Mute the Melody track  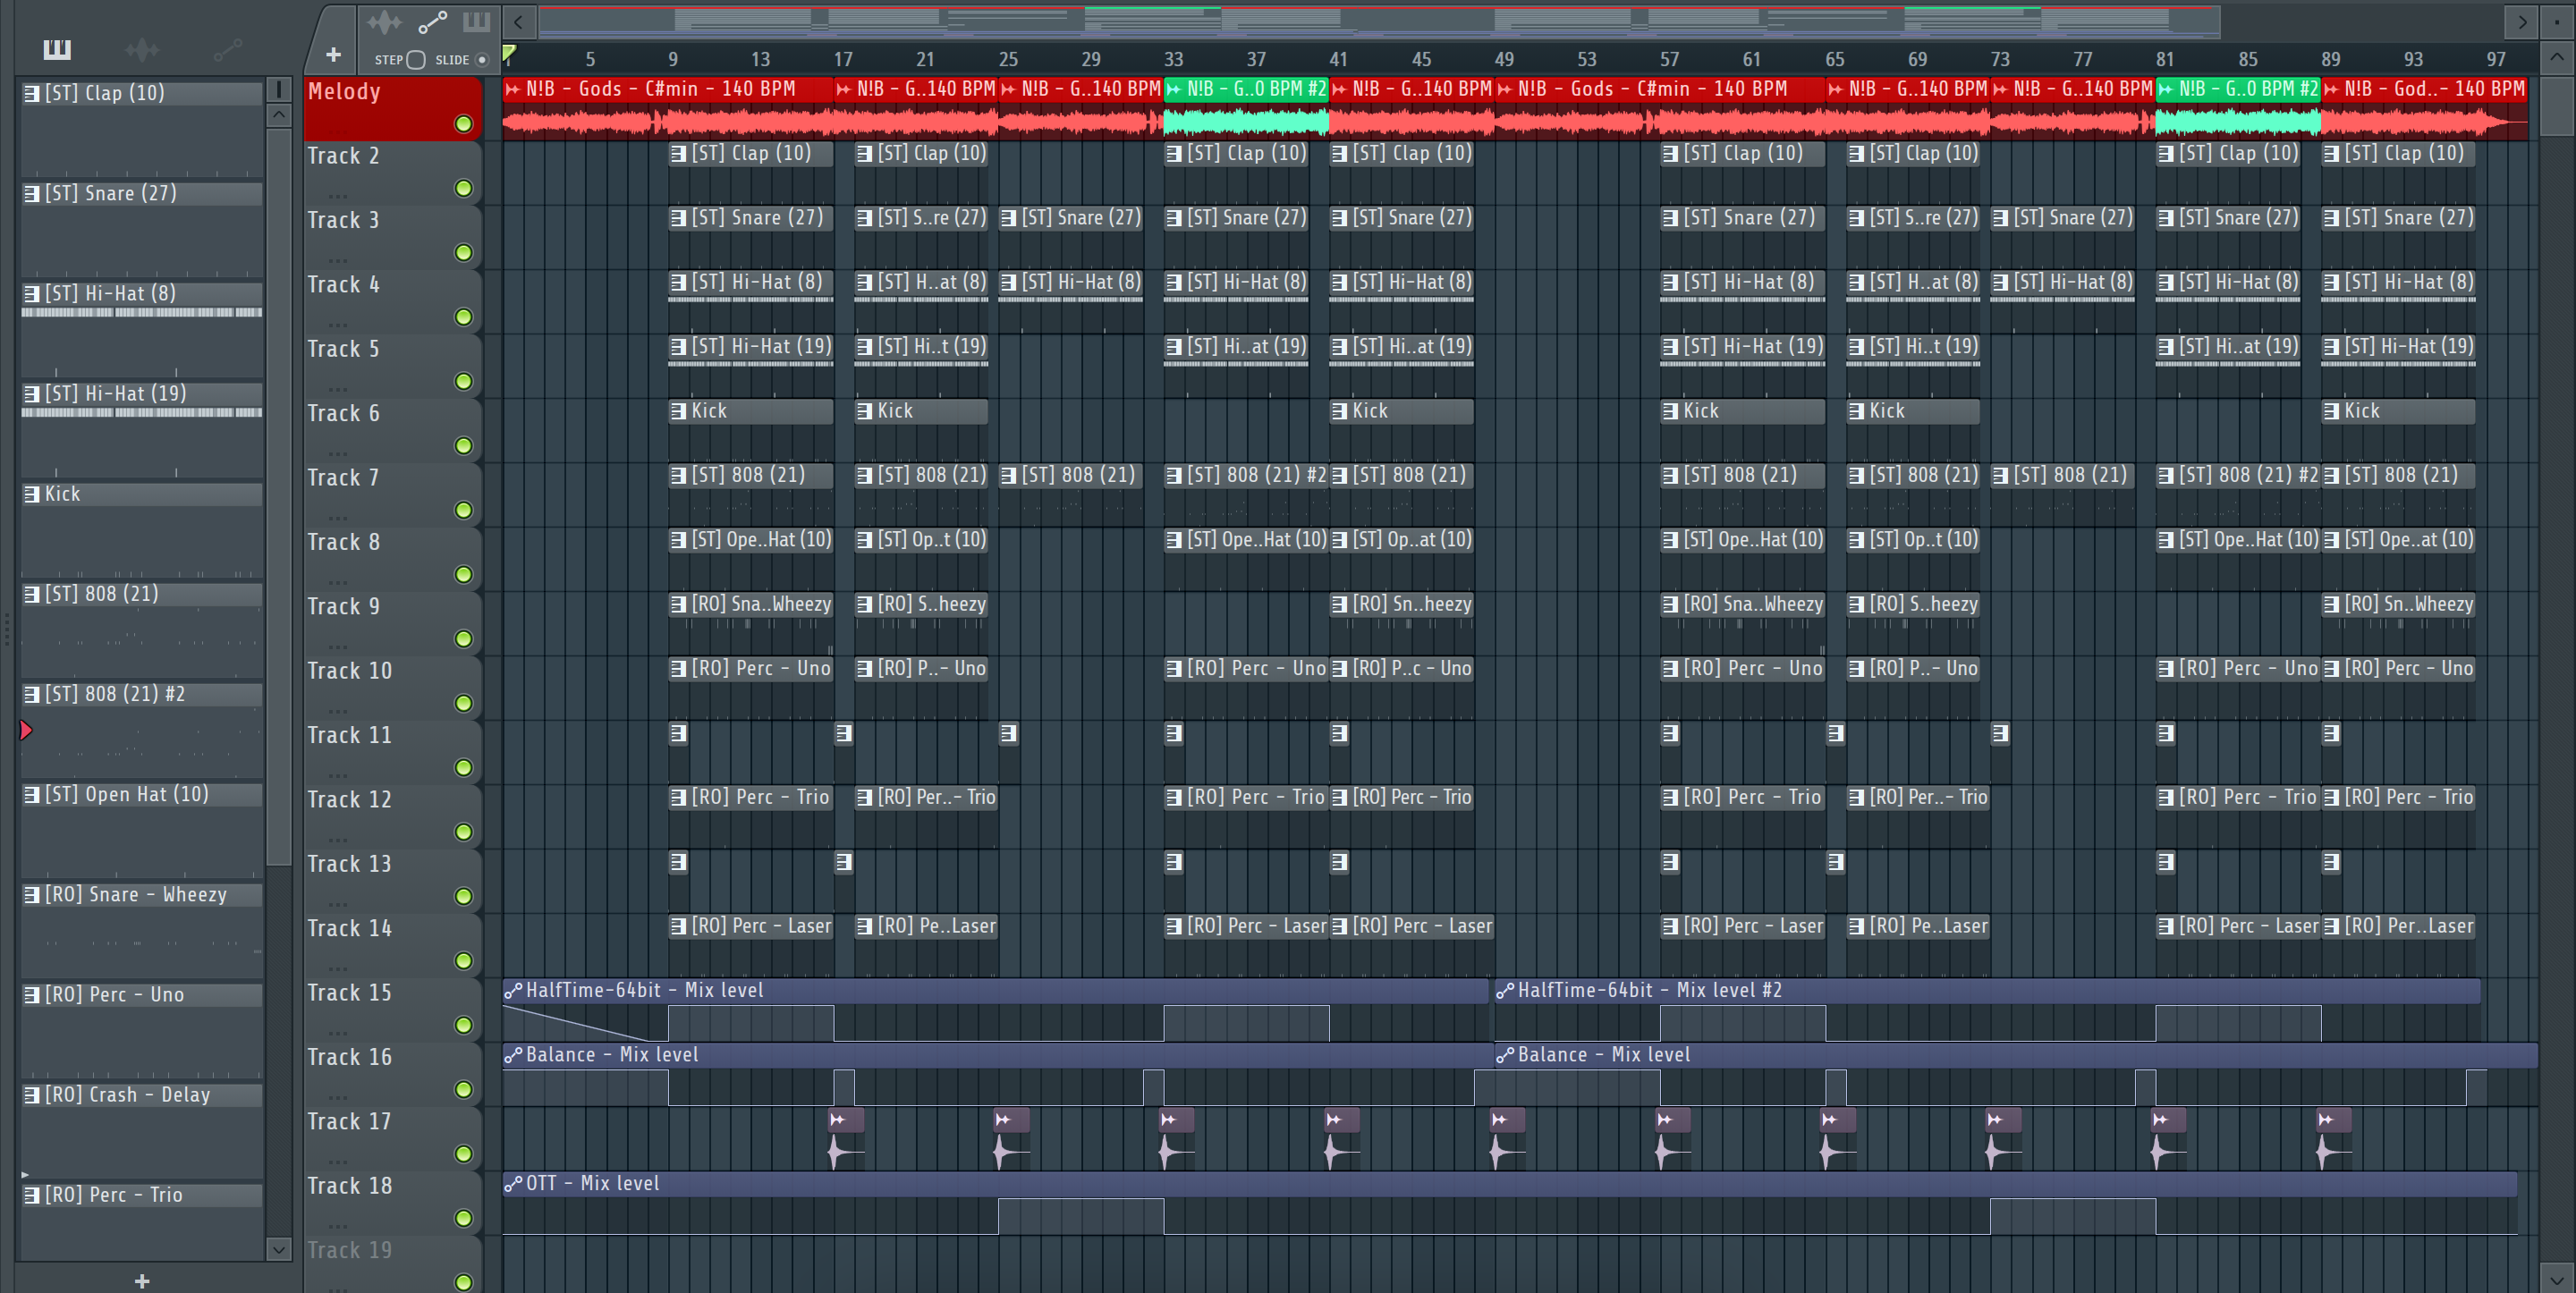[x=463, y=124]
